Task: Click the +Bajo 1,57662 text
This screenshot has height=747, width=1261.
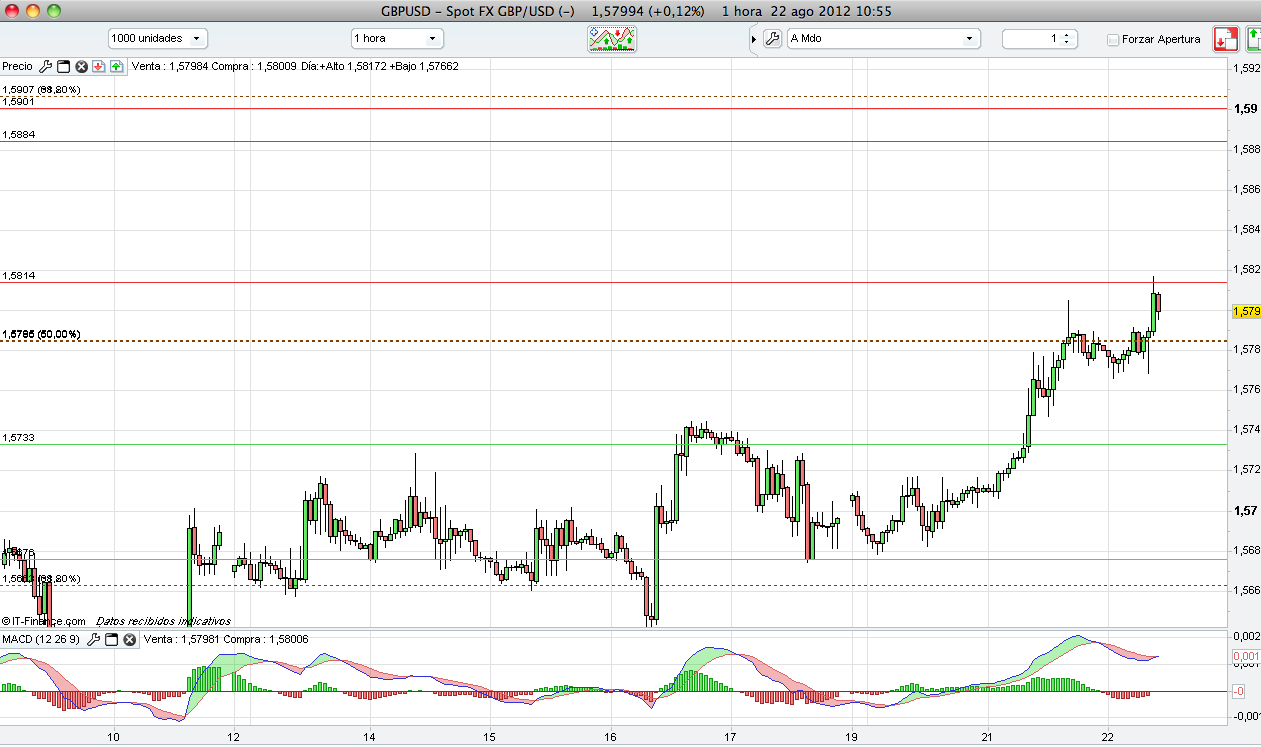Action: click(x=422, y=66)
